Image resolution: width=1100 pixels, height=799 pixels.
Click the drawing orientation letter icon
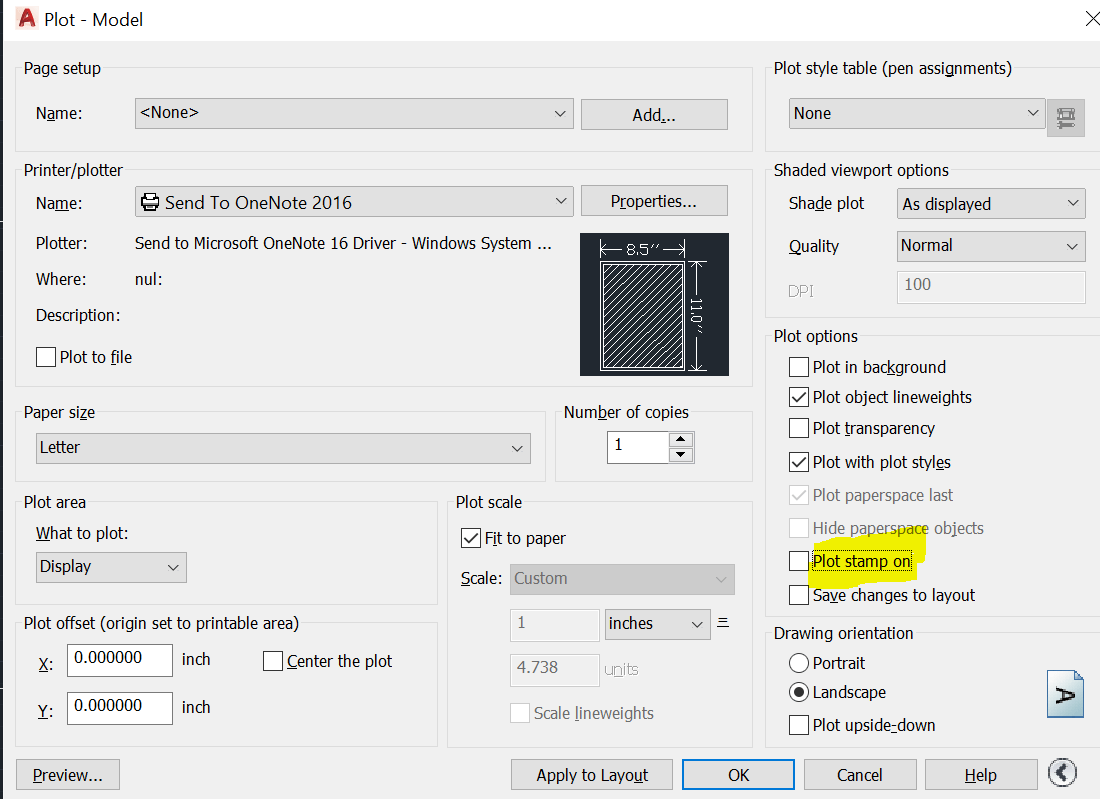(x=1065, y=693)
